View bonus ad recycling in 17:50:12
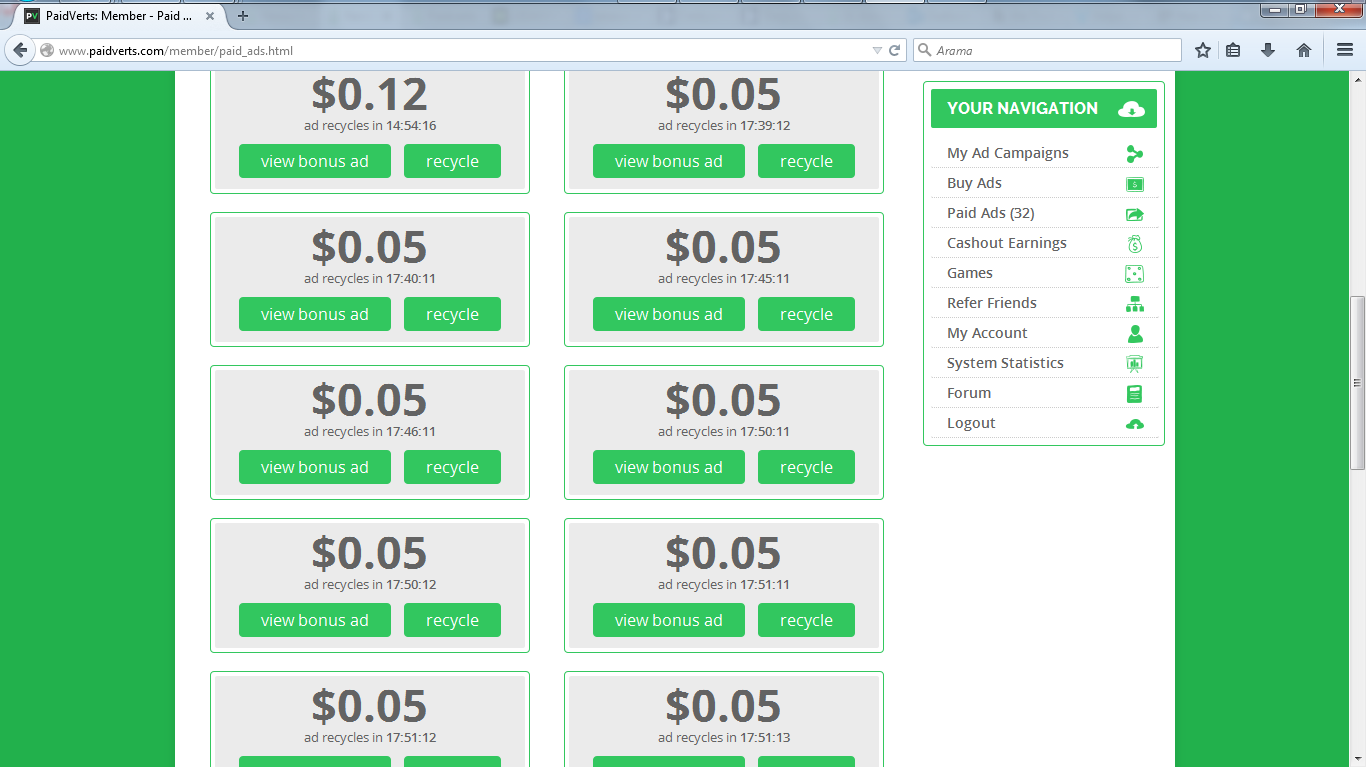The height and width of the screenshot is (768, 1368). tap(315, 620)
